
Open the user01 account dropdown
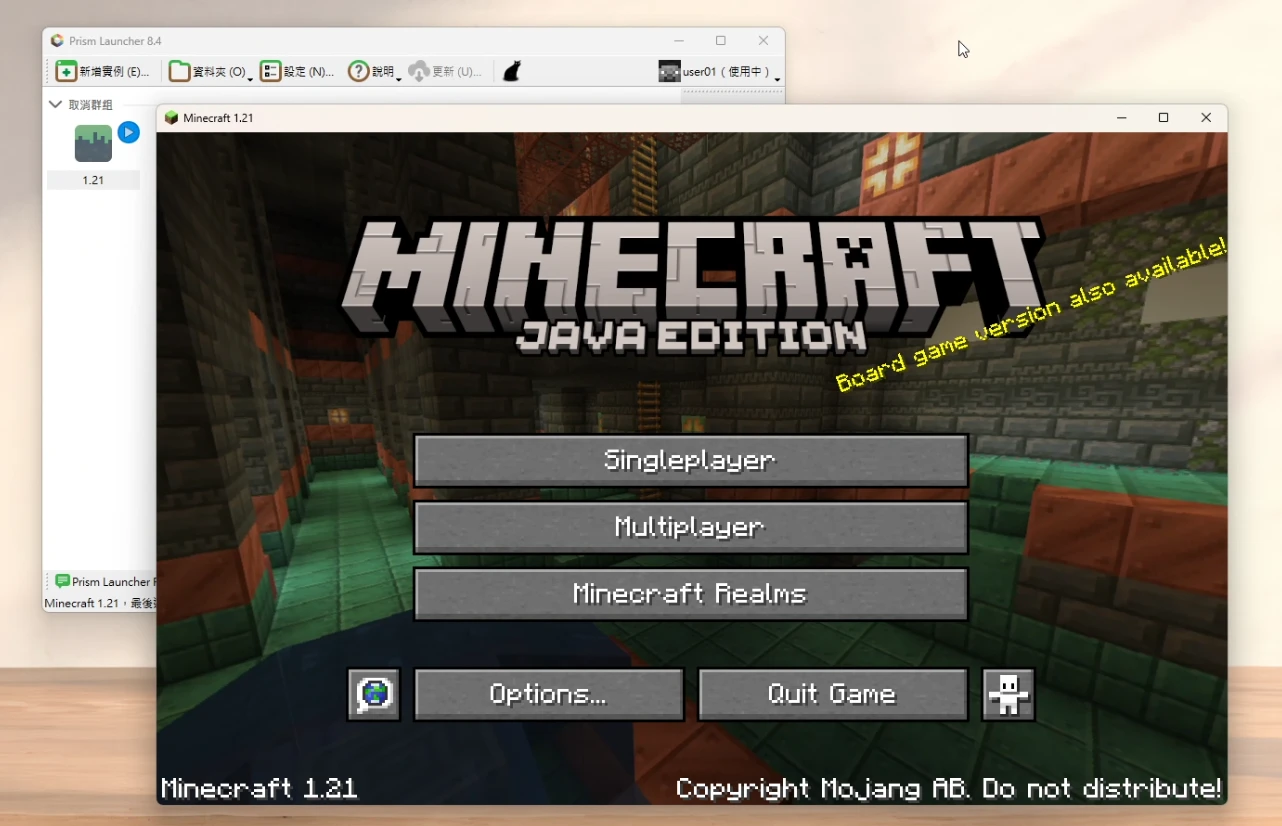[x=720, y=71]
